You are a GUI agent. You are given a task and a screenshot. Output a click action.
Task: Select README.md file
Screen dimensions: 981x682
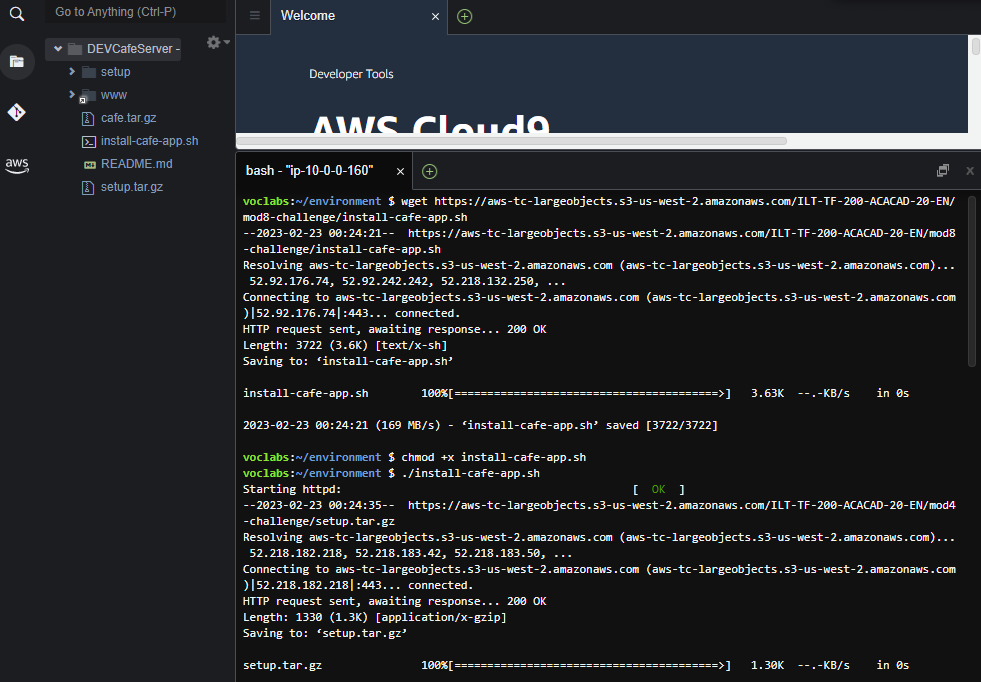[x=136, y=164]
